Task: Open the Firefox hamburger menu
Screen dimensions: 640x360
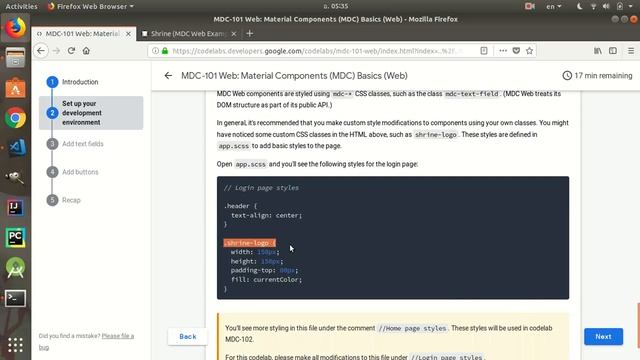Action: (x=631, y=51)
